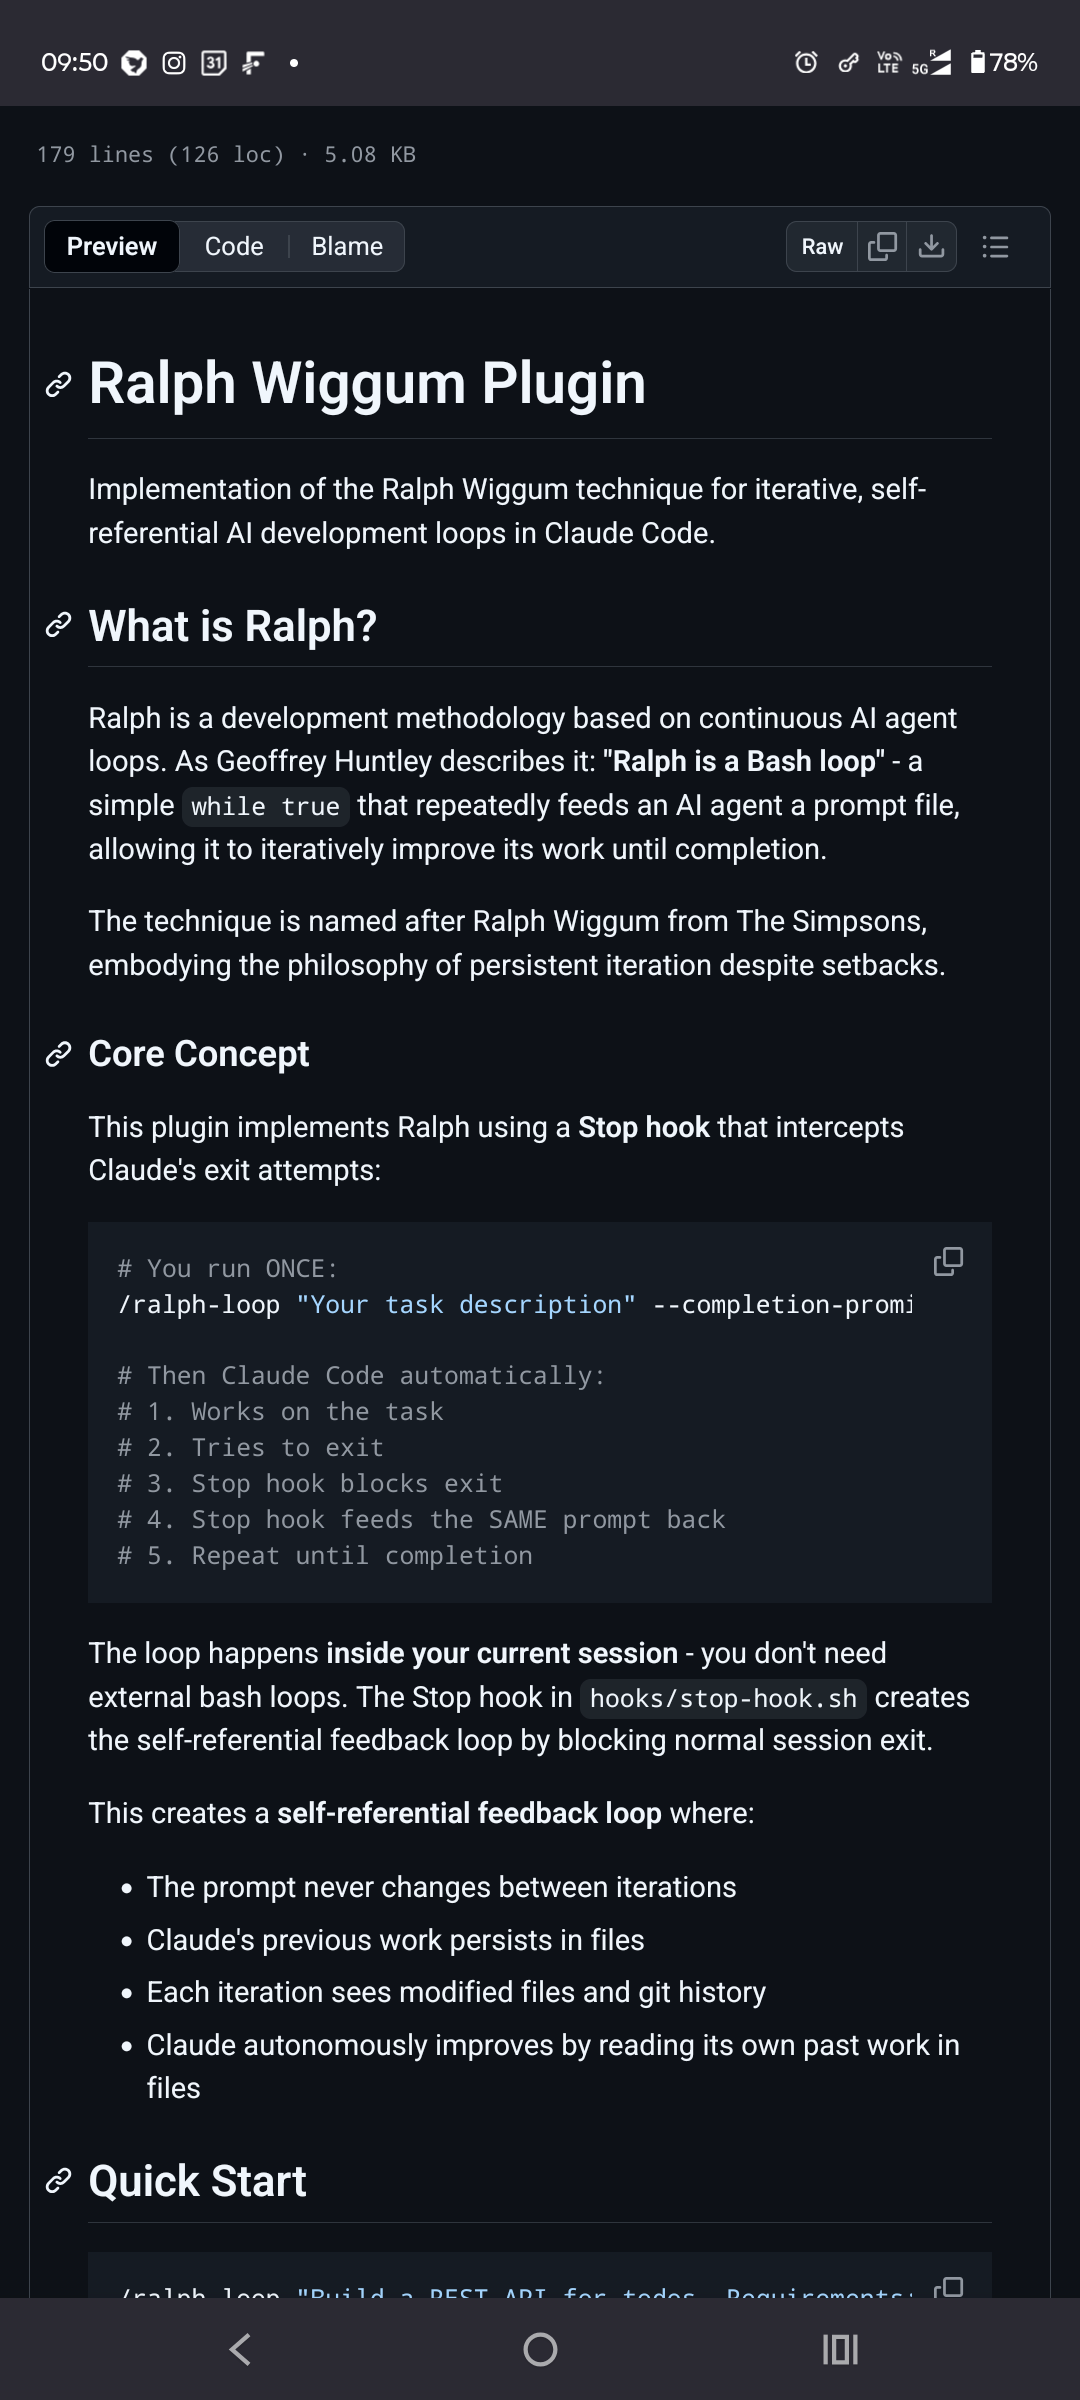This screenshot has height=2400, width=1080.
Task: Copy raw file contents using the copy icon
Action: click(x=881, y=246)
